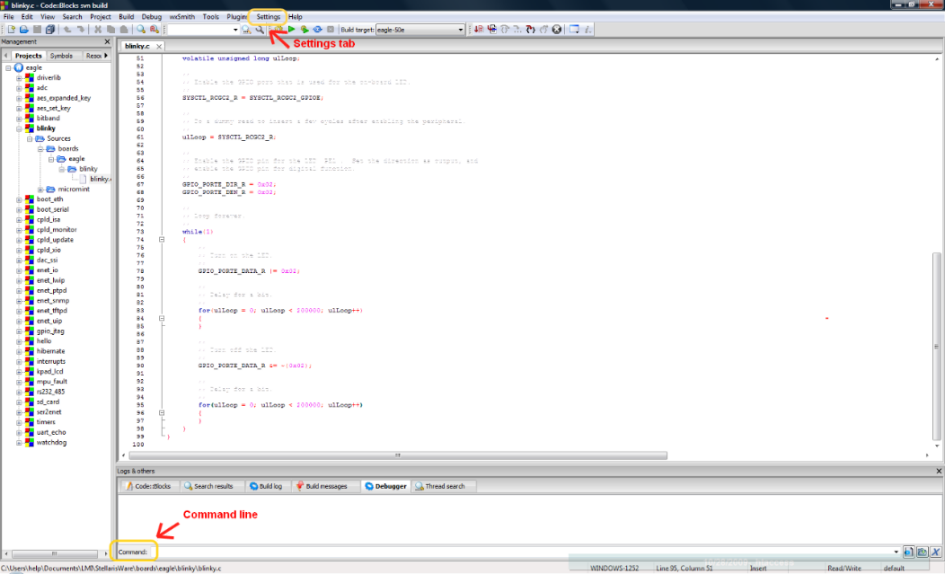Click the Open file toolbar icon
Viewport: 945px width, 574px height.
click(22, 30)
